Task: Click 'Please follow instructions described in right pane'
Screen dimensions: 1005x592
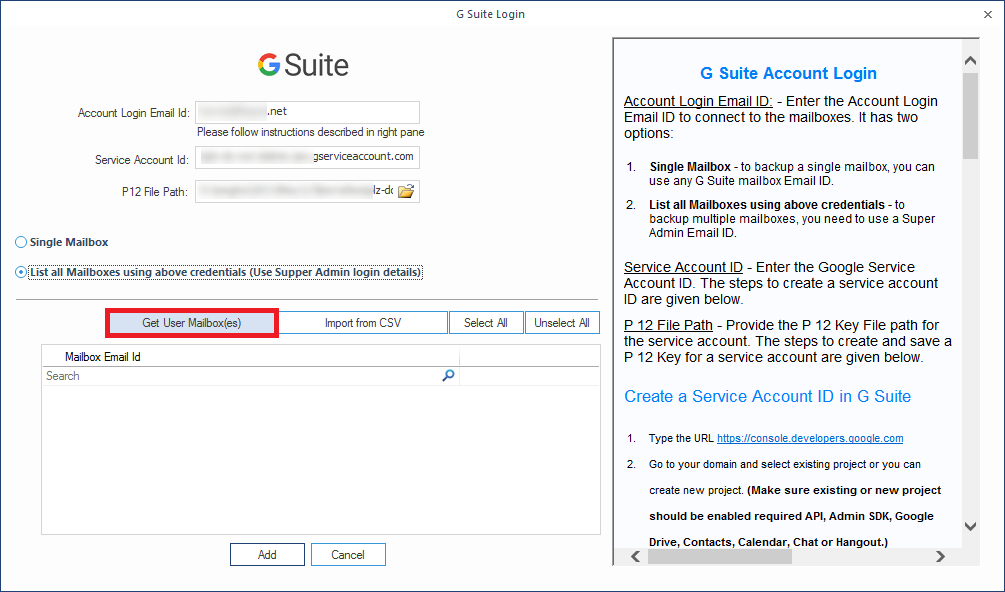Action: coord(311,132)
